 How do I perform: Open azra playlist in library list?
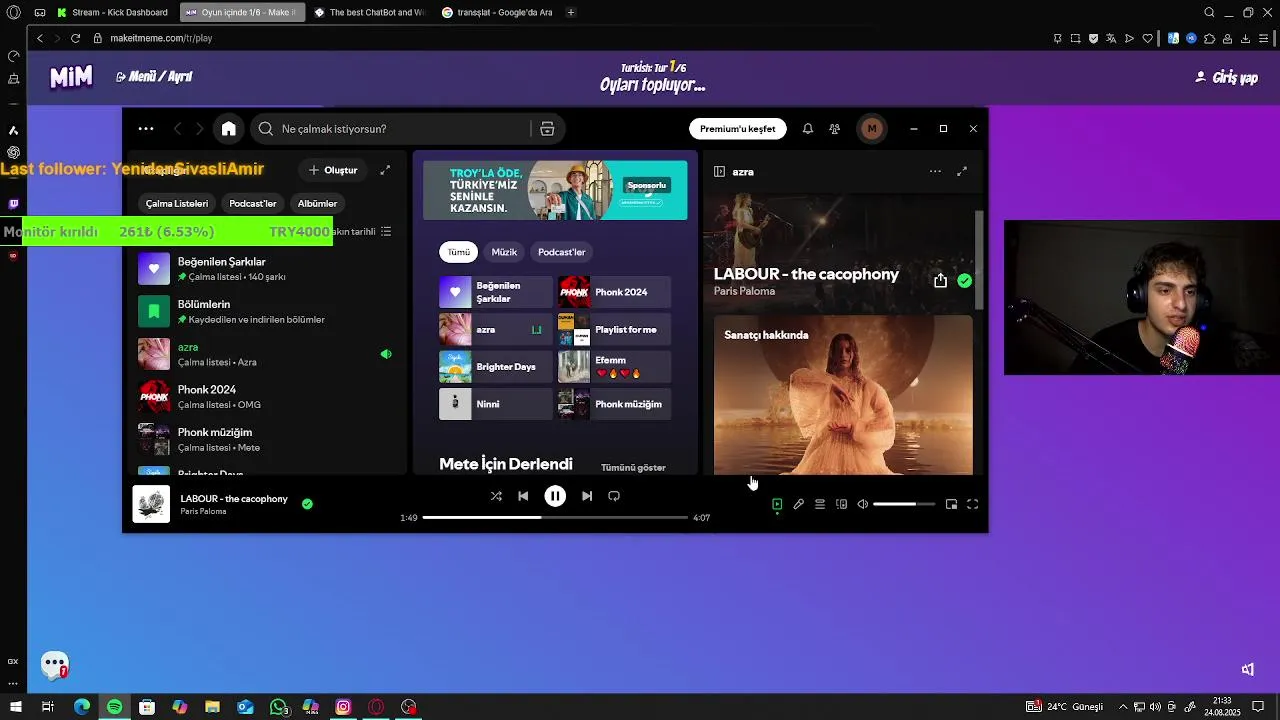coord(265,354)
